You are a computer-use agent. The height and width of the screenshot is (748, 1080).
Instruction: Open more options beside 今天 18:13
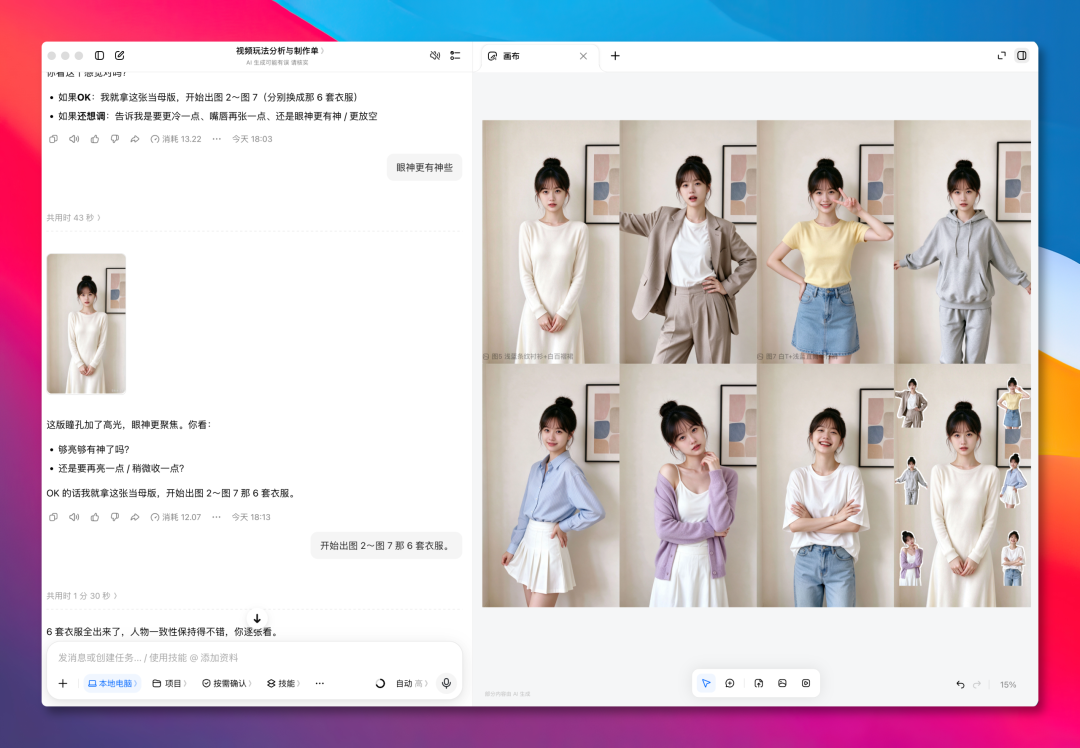coord(216,517)
